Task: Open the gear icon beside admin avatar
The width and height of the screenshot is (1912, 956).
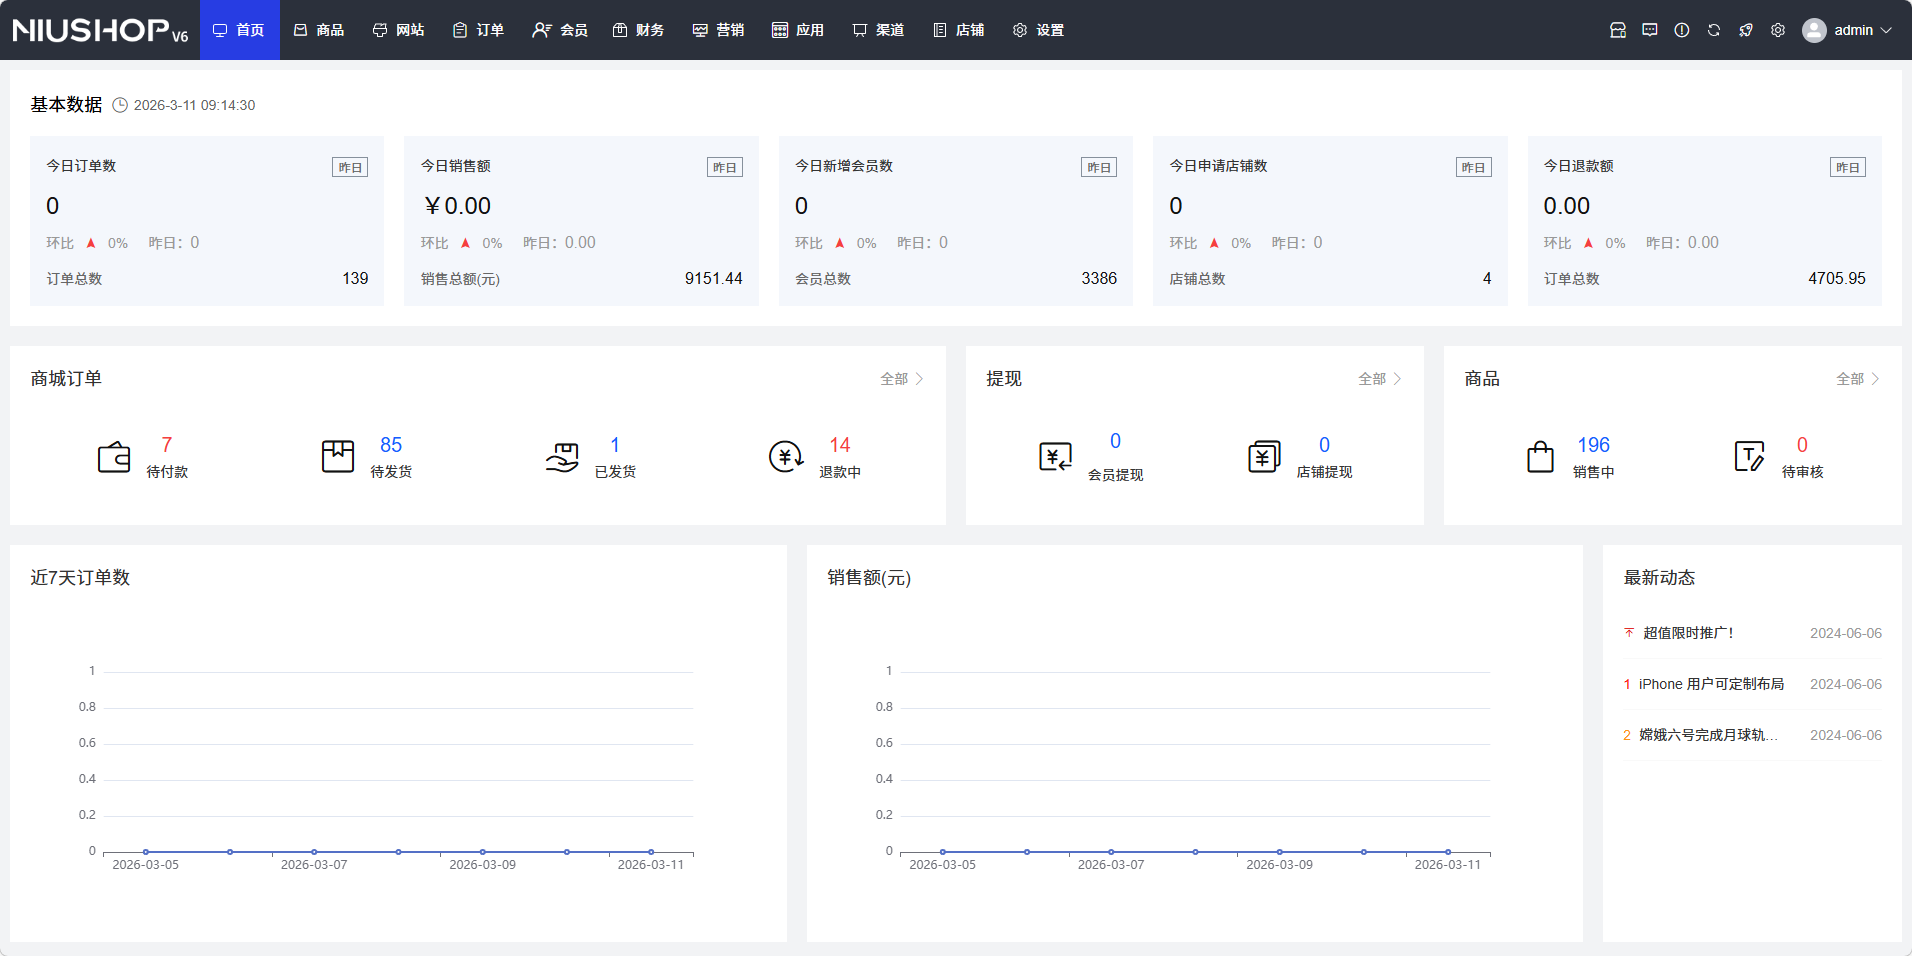Action: pyautogui.click(x=1778, y=30)
